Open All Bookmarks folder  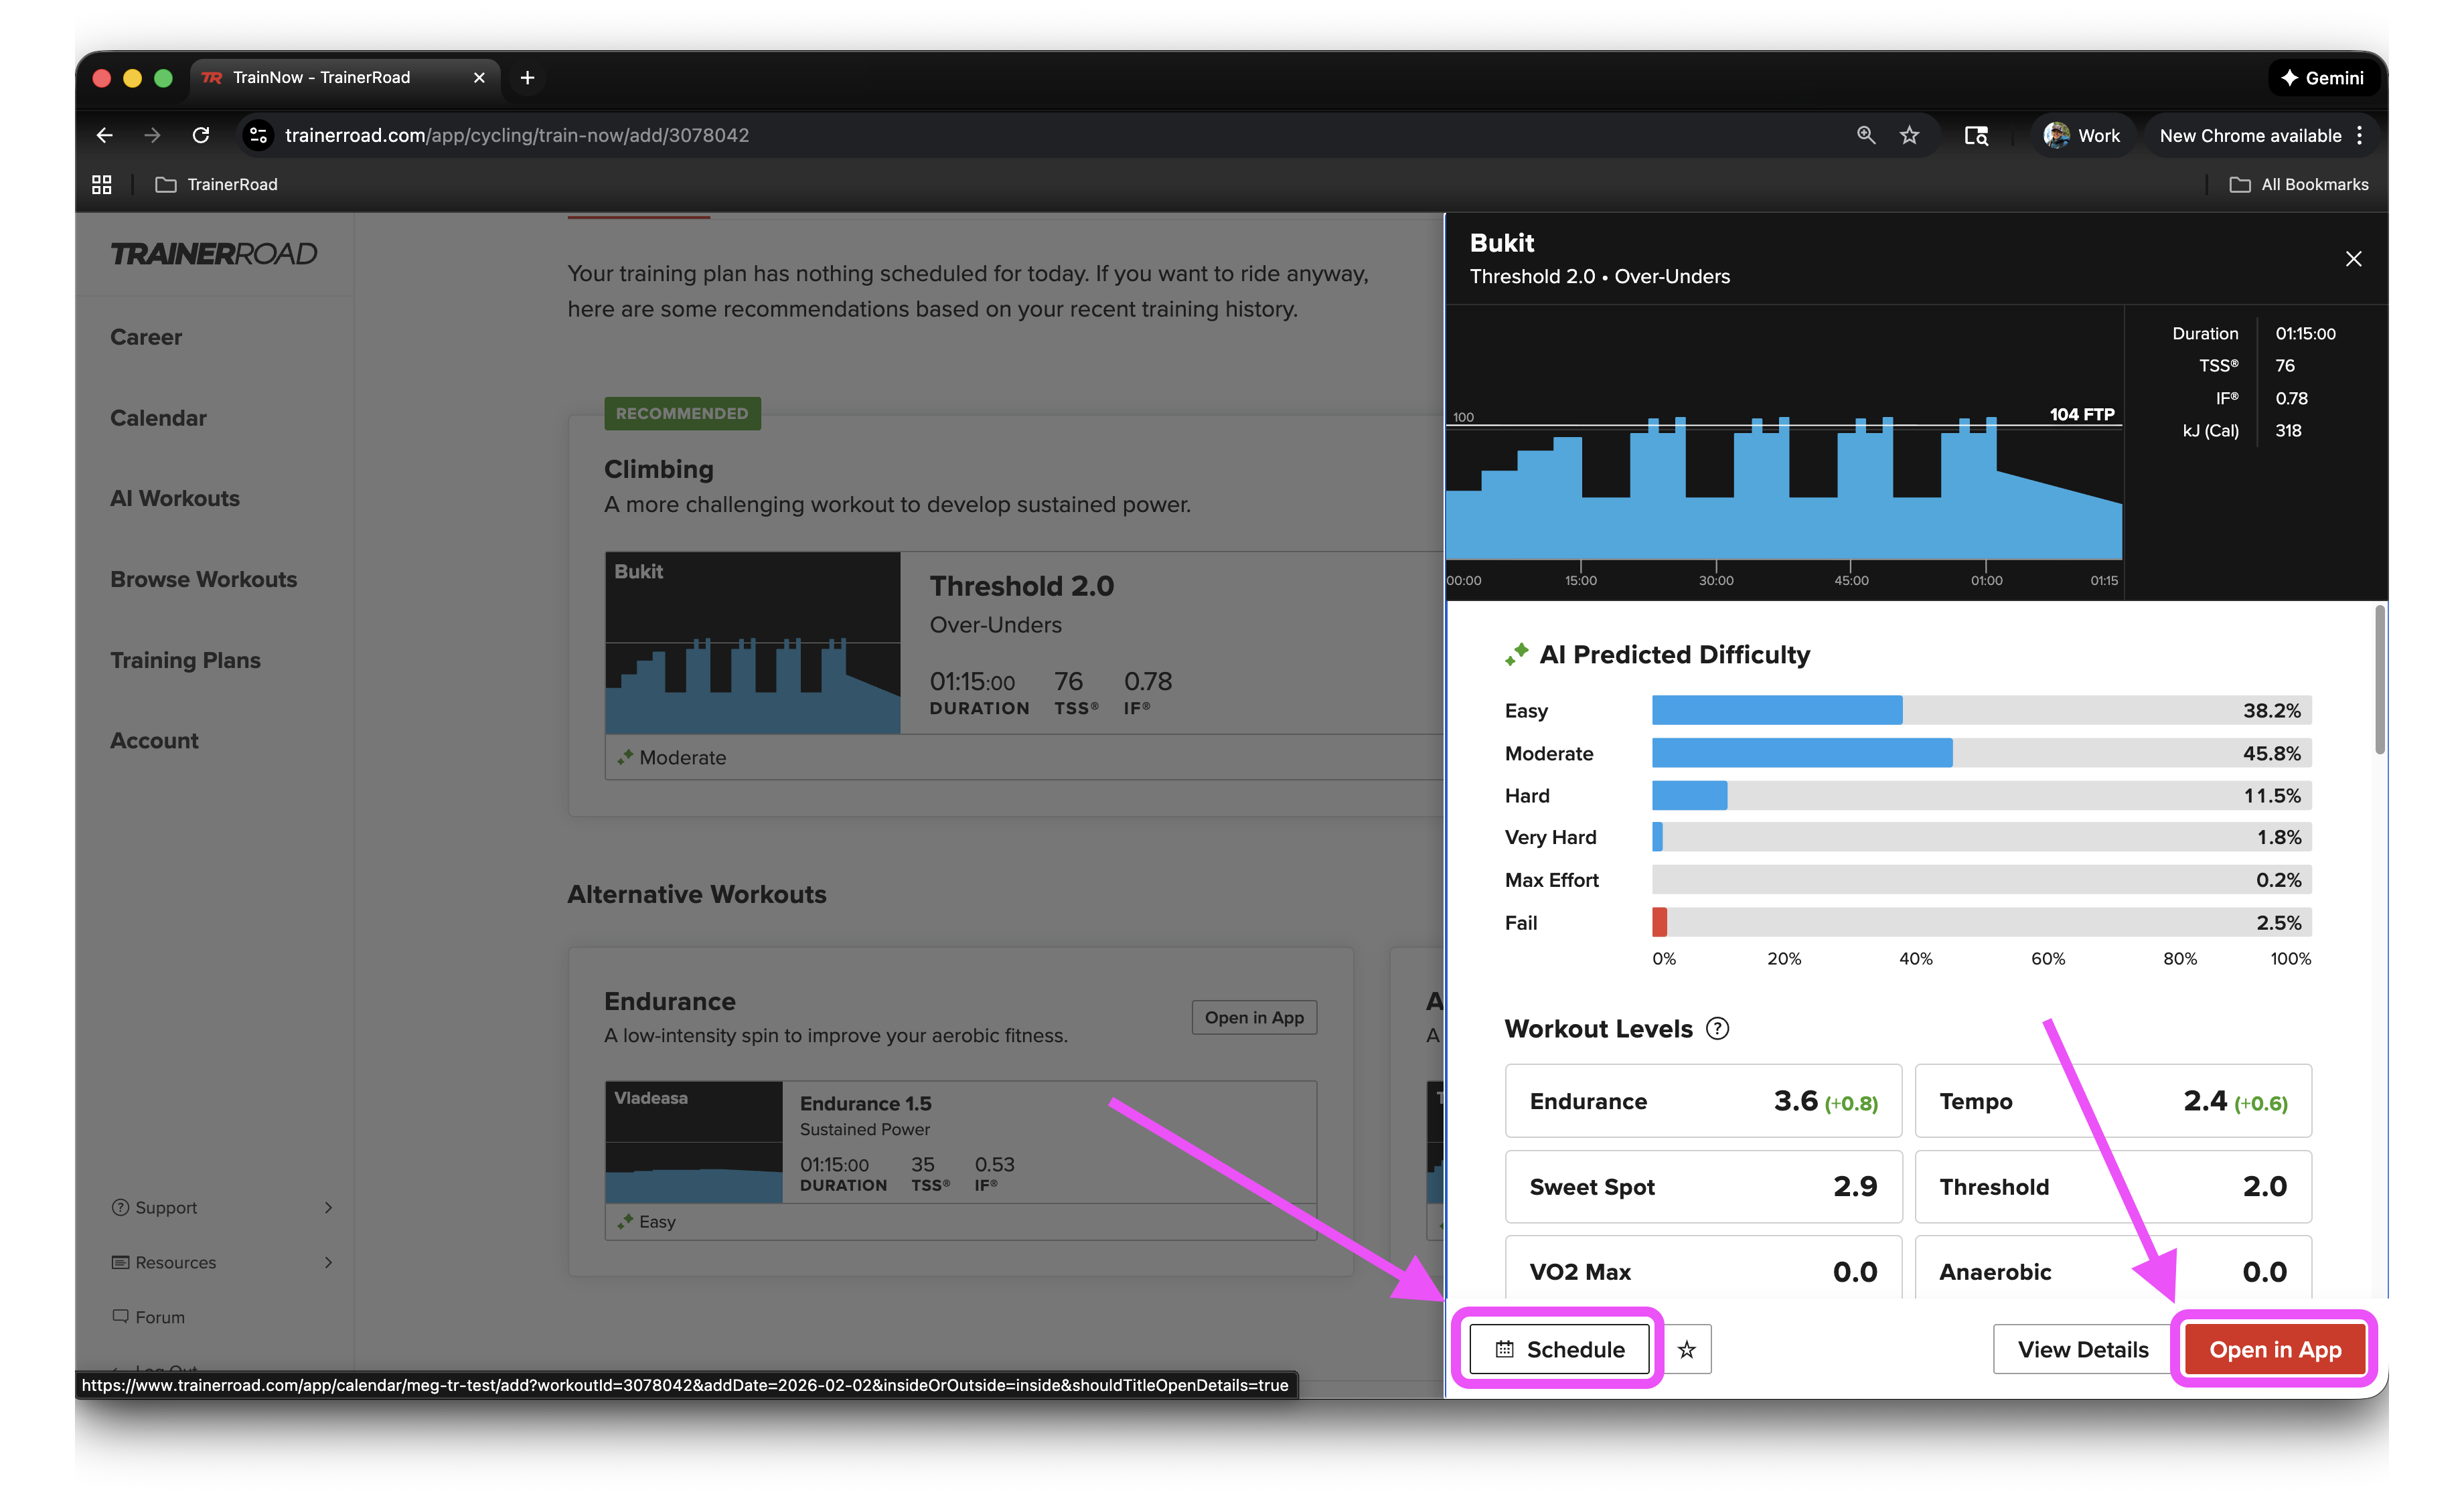(2299, 184)
